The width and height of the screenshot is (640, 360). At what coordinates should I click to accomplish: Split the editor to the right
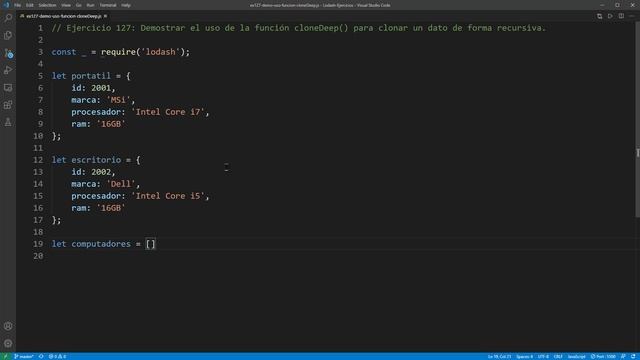621,16
